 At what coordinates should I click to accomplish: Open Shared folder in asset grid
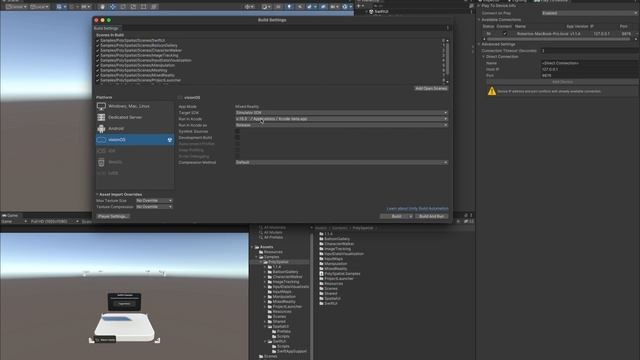[328, 293]
